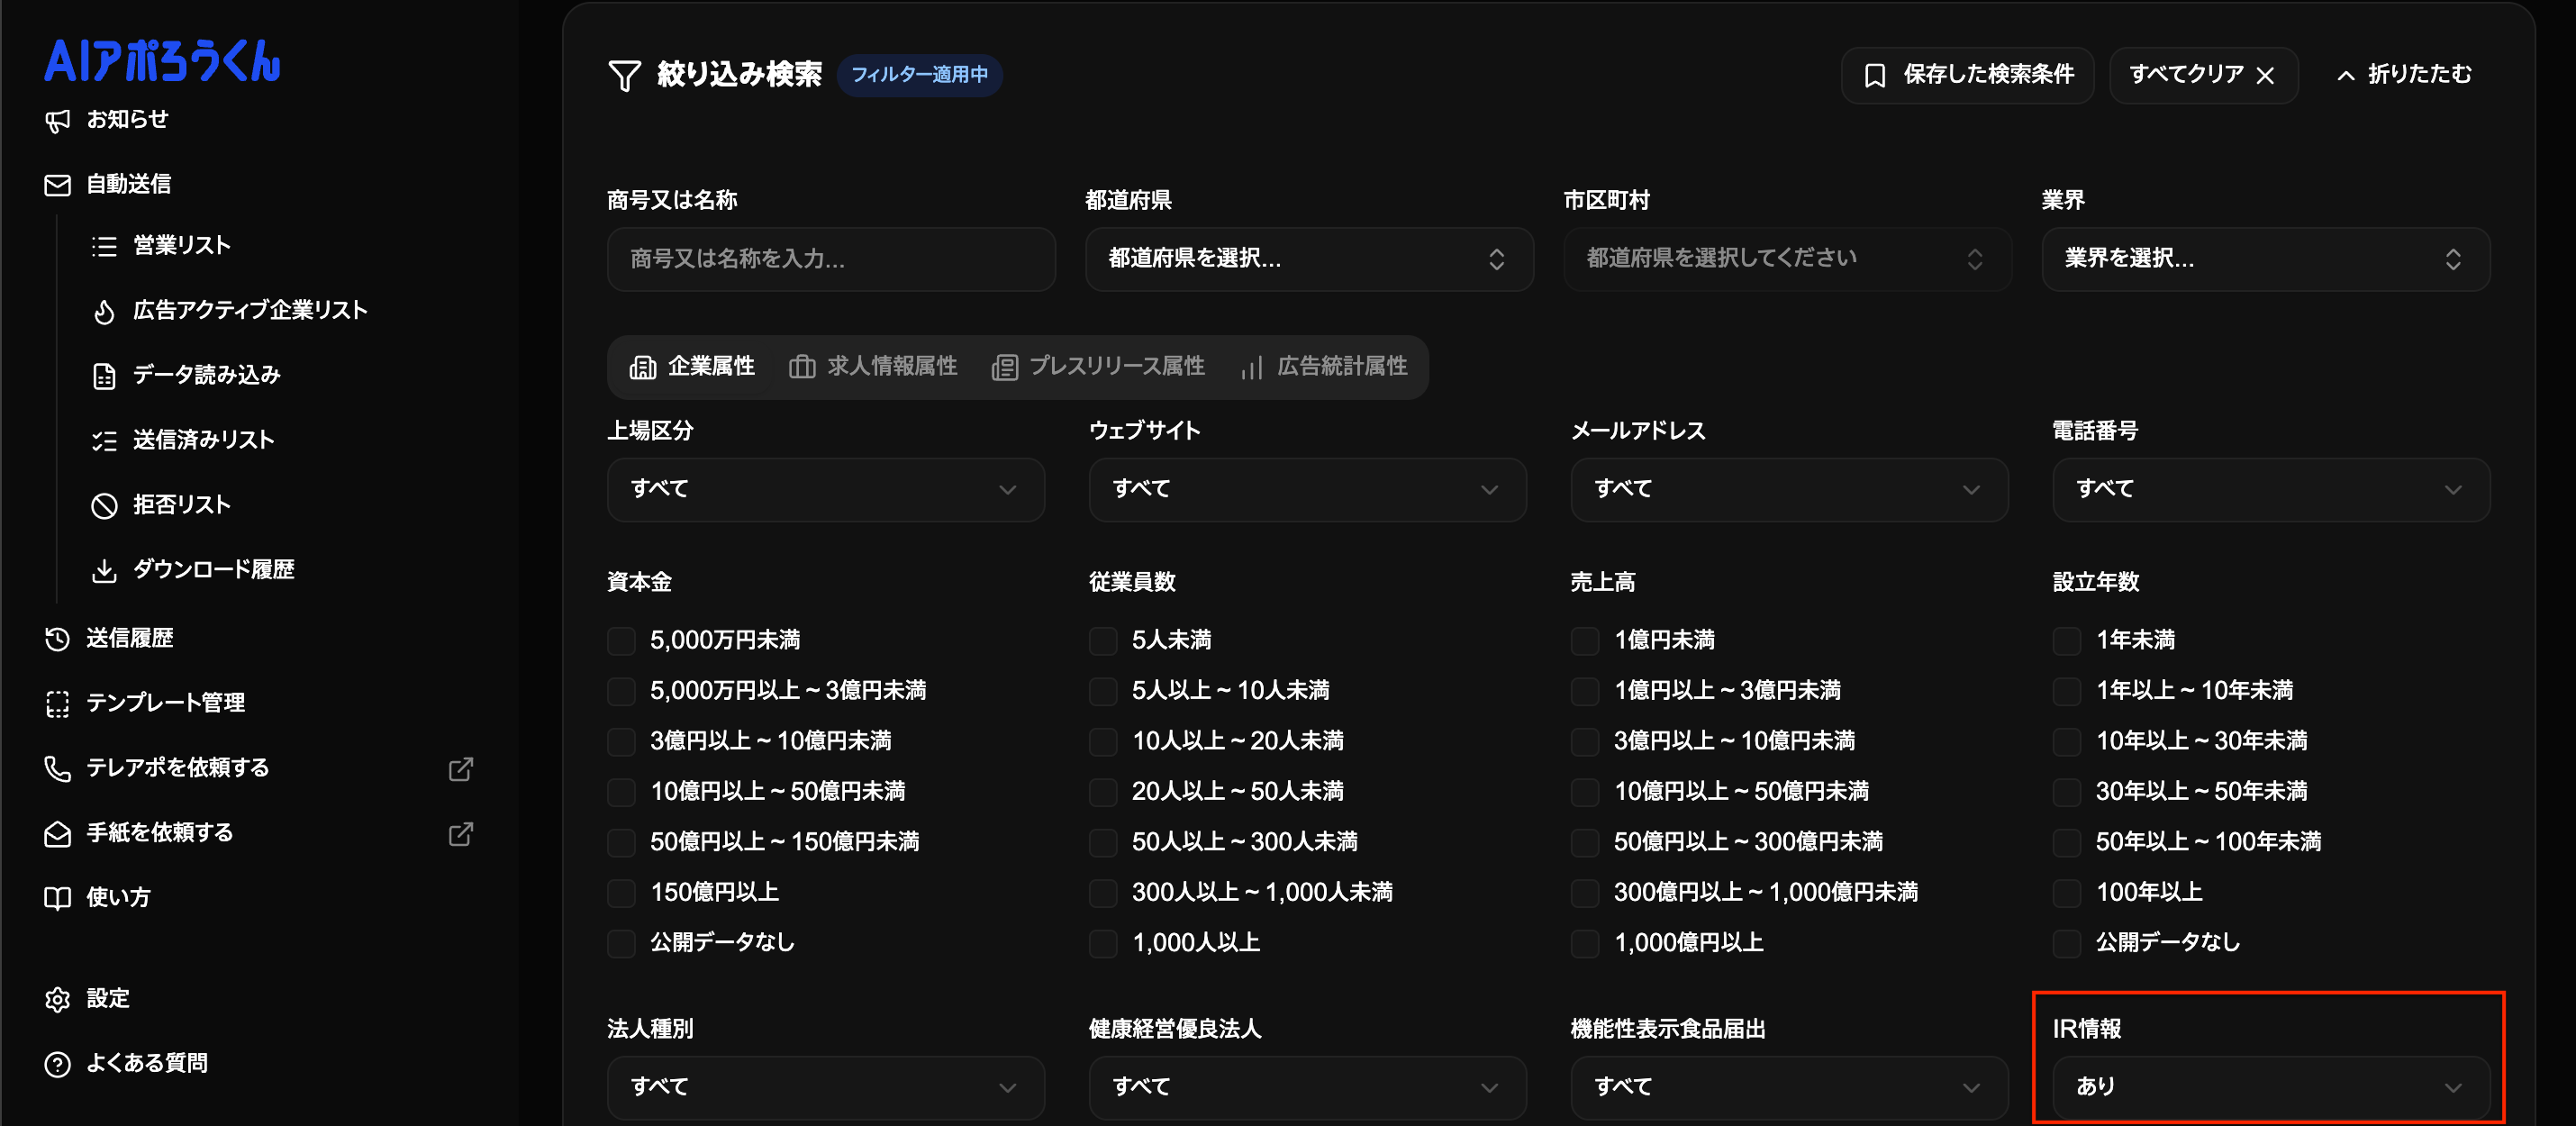
Task: Click the 商号又は名称 input field
Action: pos(830,260)
